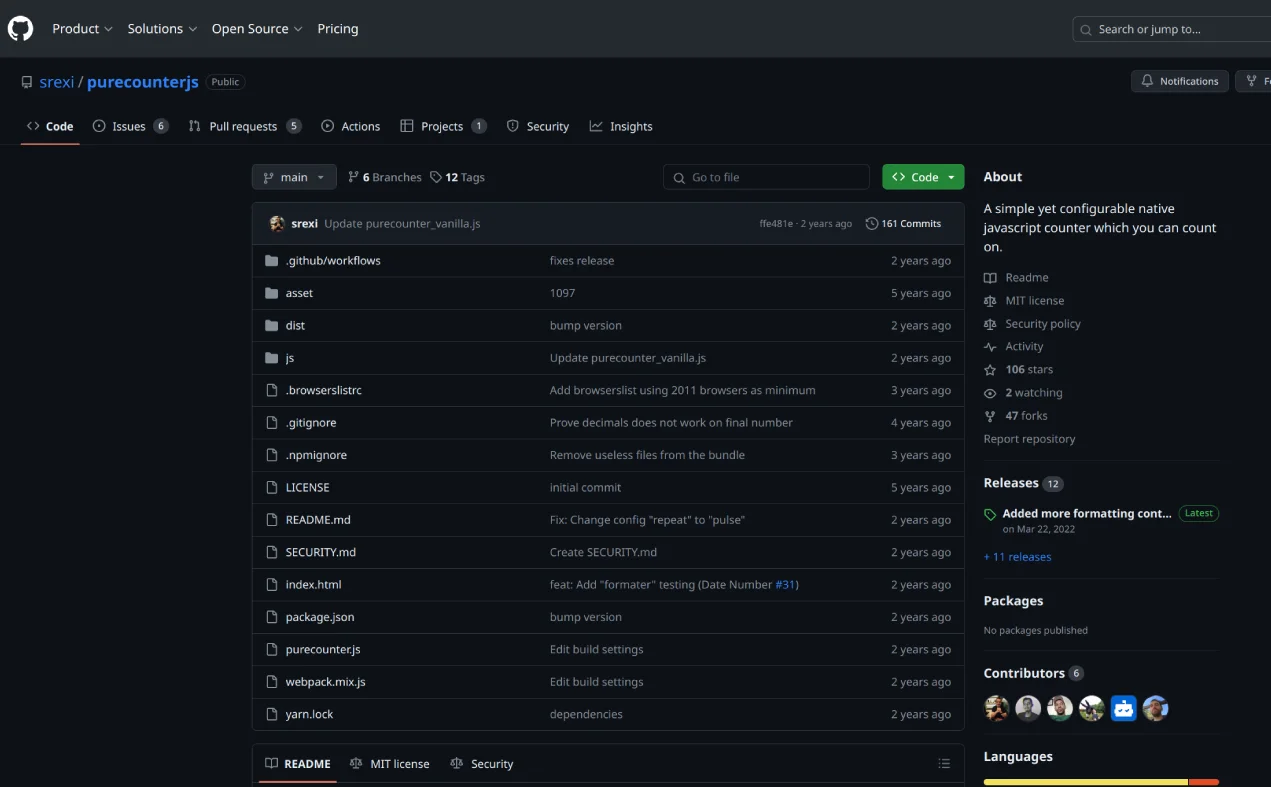The width and height of the screenshot is (1271, 787).
Task: Click the dist folder icon
Action: pyautogui.click(x=271, y=325)
